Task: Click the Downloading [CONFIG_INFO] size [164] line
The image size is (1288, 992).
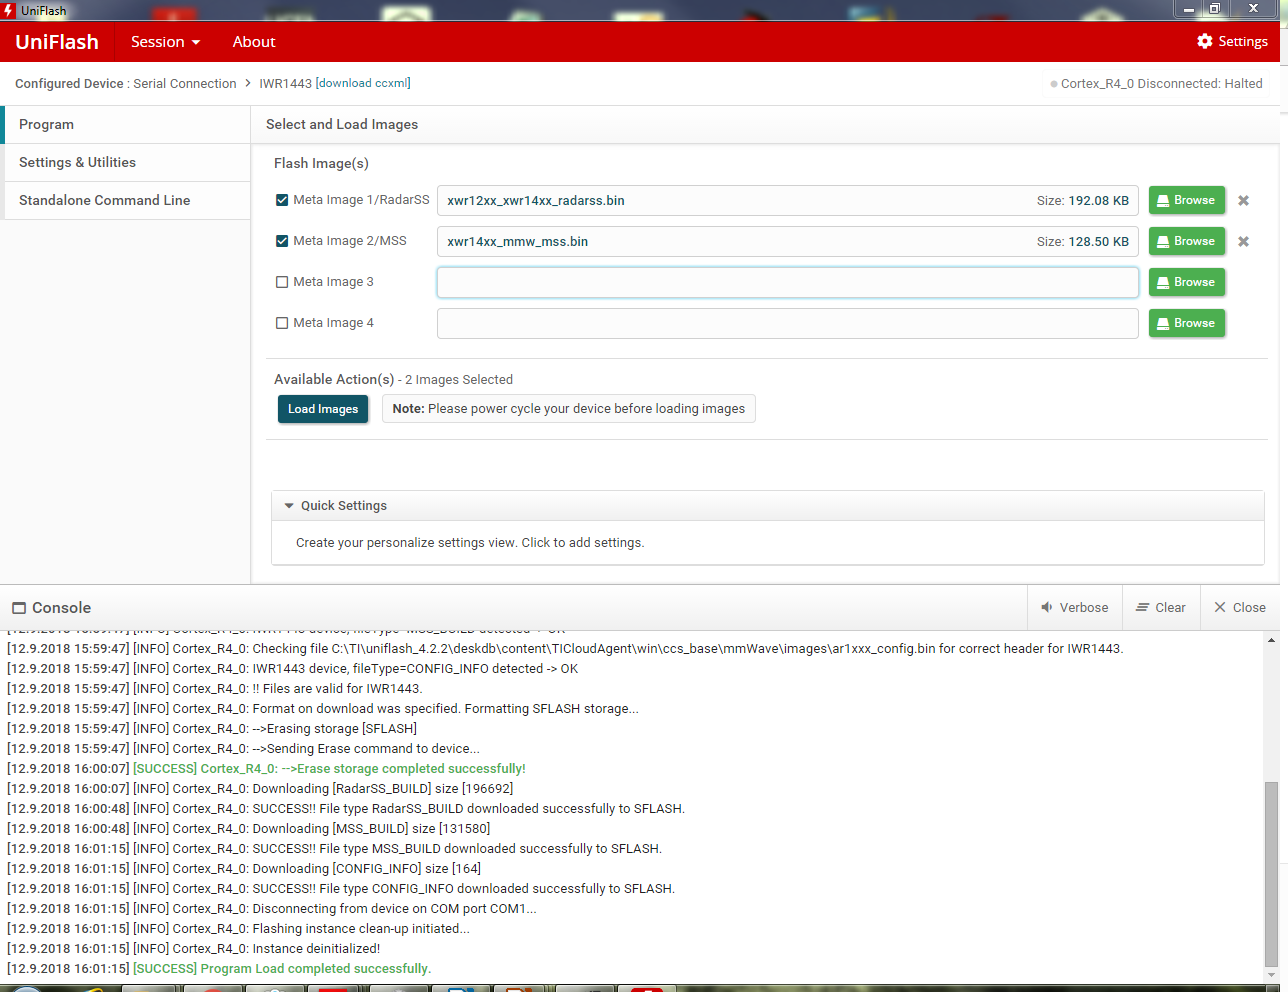Action: [x=244, y=868]
